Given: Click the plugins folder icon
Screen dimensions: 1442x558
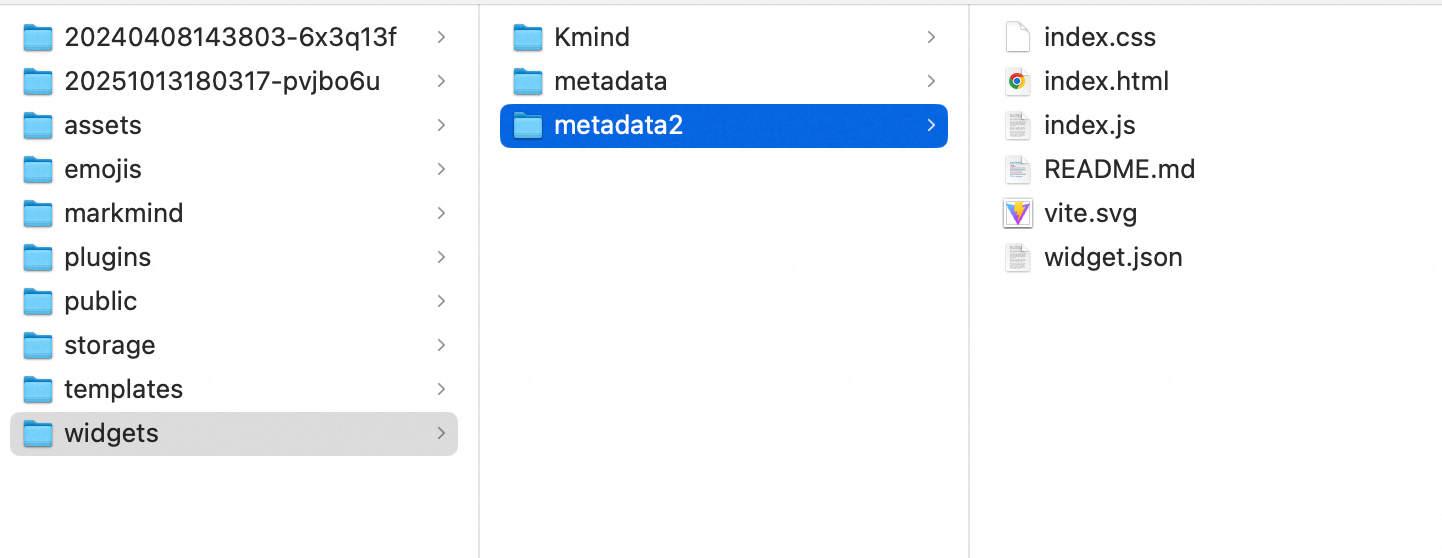Looking at the screenshot, I should point(38,258).
